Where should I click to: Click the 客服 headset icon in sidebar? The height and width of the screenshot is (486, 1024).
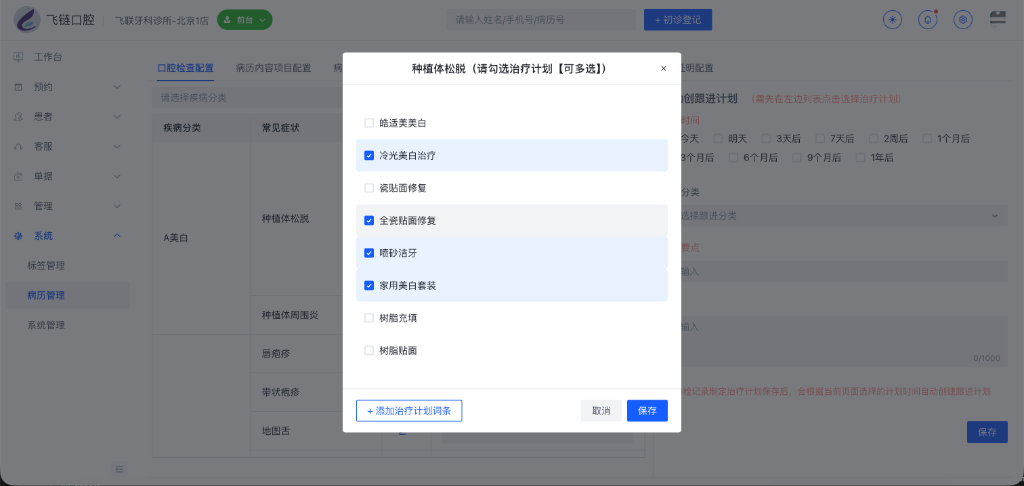point(18,146)
